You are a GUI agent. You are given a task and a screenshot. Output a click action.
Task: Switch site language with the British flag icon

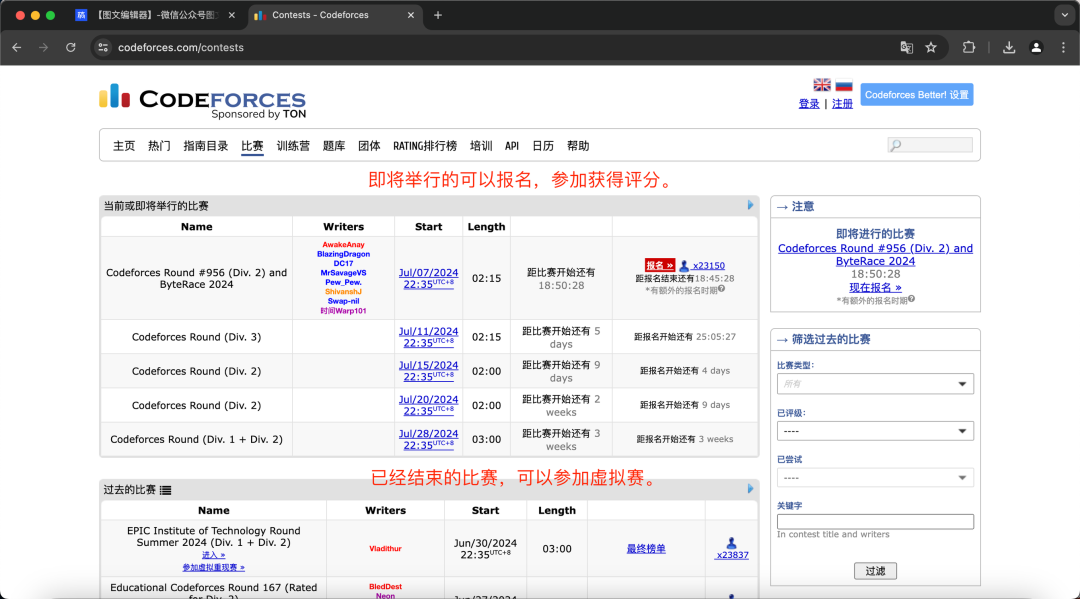click(x=821, y=85)
